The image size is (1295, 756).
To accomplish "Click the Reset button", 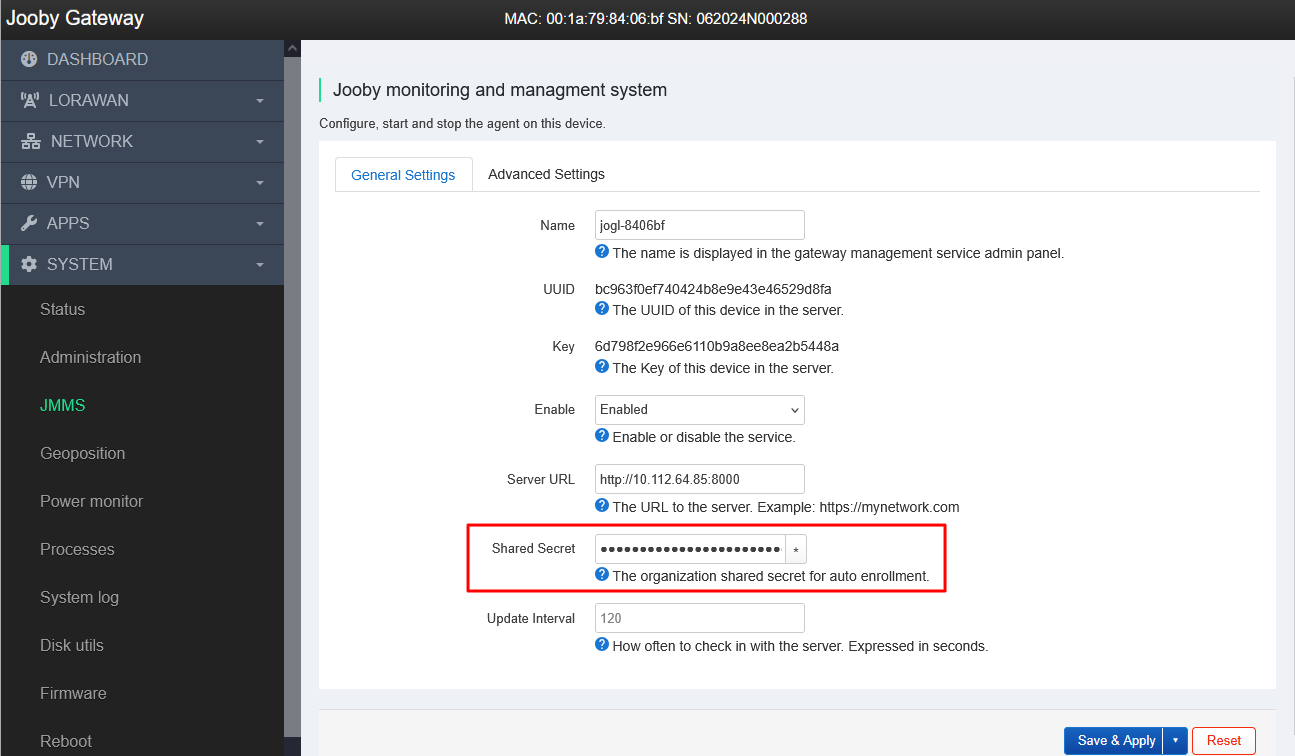I will (x=1223, y=741).
